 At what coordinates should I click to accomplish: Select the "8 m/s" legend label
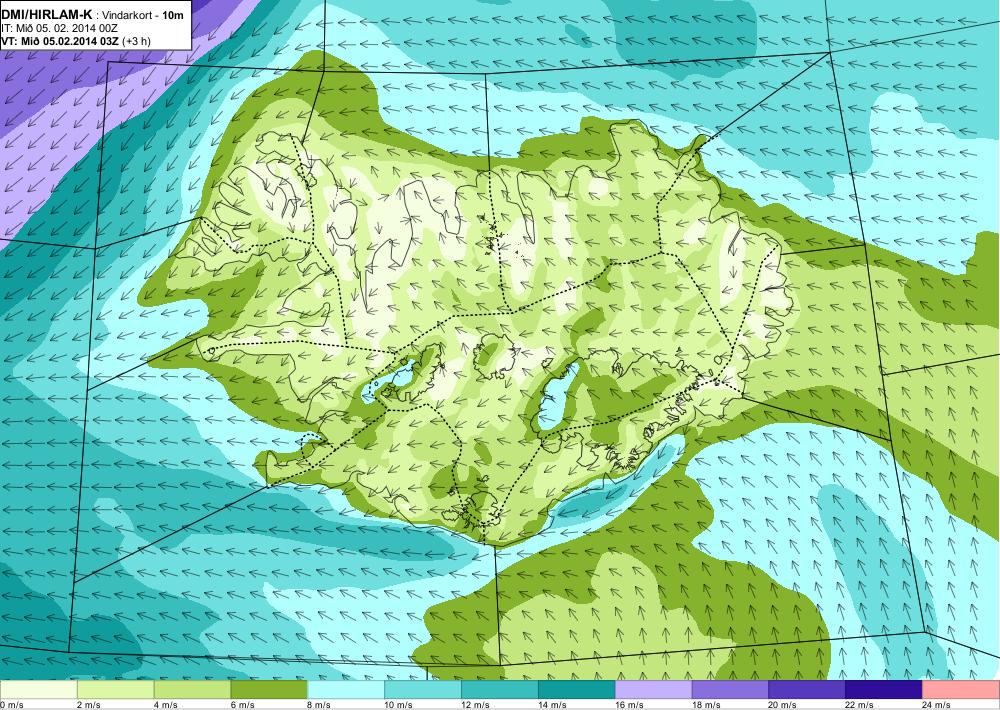[x=319, y=705]
